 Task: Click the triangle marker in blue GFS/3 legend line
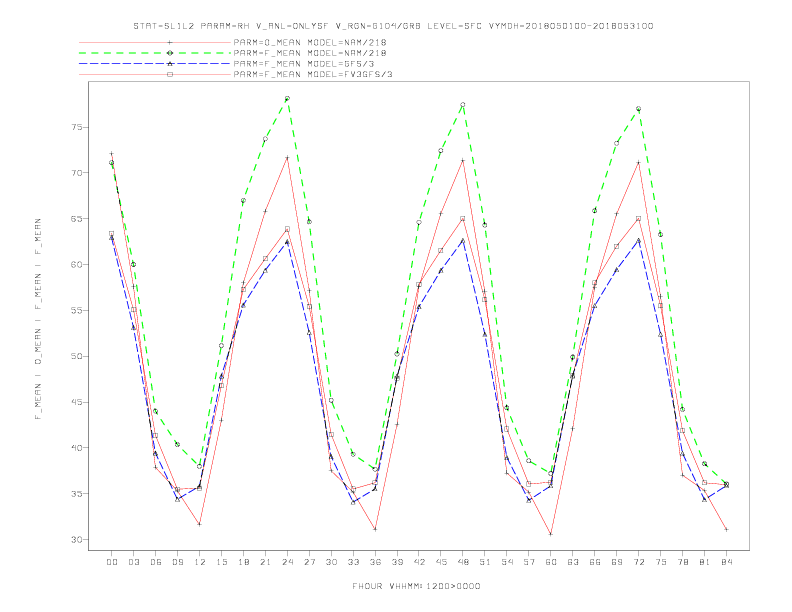(170, 64)
